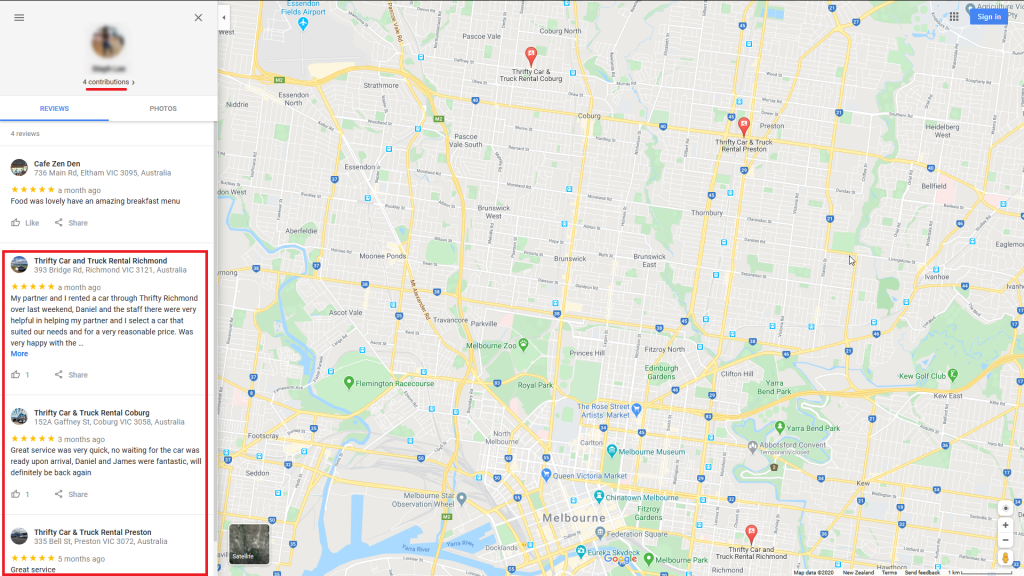Screen dimensions: 1024x576
Task: Share the Cafe Zen Den review
Action: click(x=71, y=223)
